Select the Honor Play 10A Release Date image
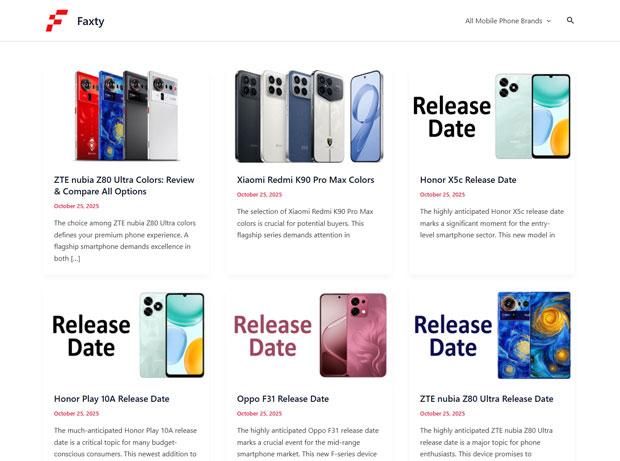 click(127, 335)
